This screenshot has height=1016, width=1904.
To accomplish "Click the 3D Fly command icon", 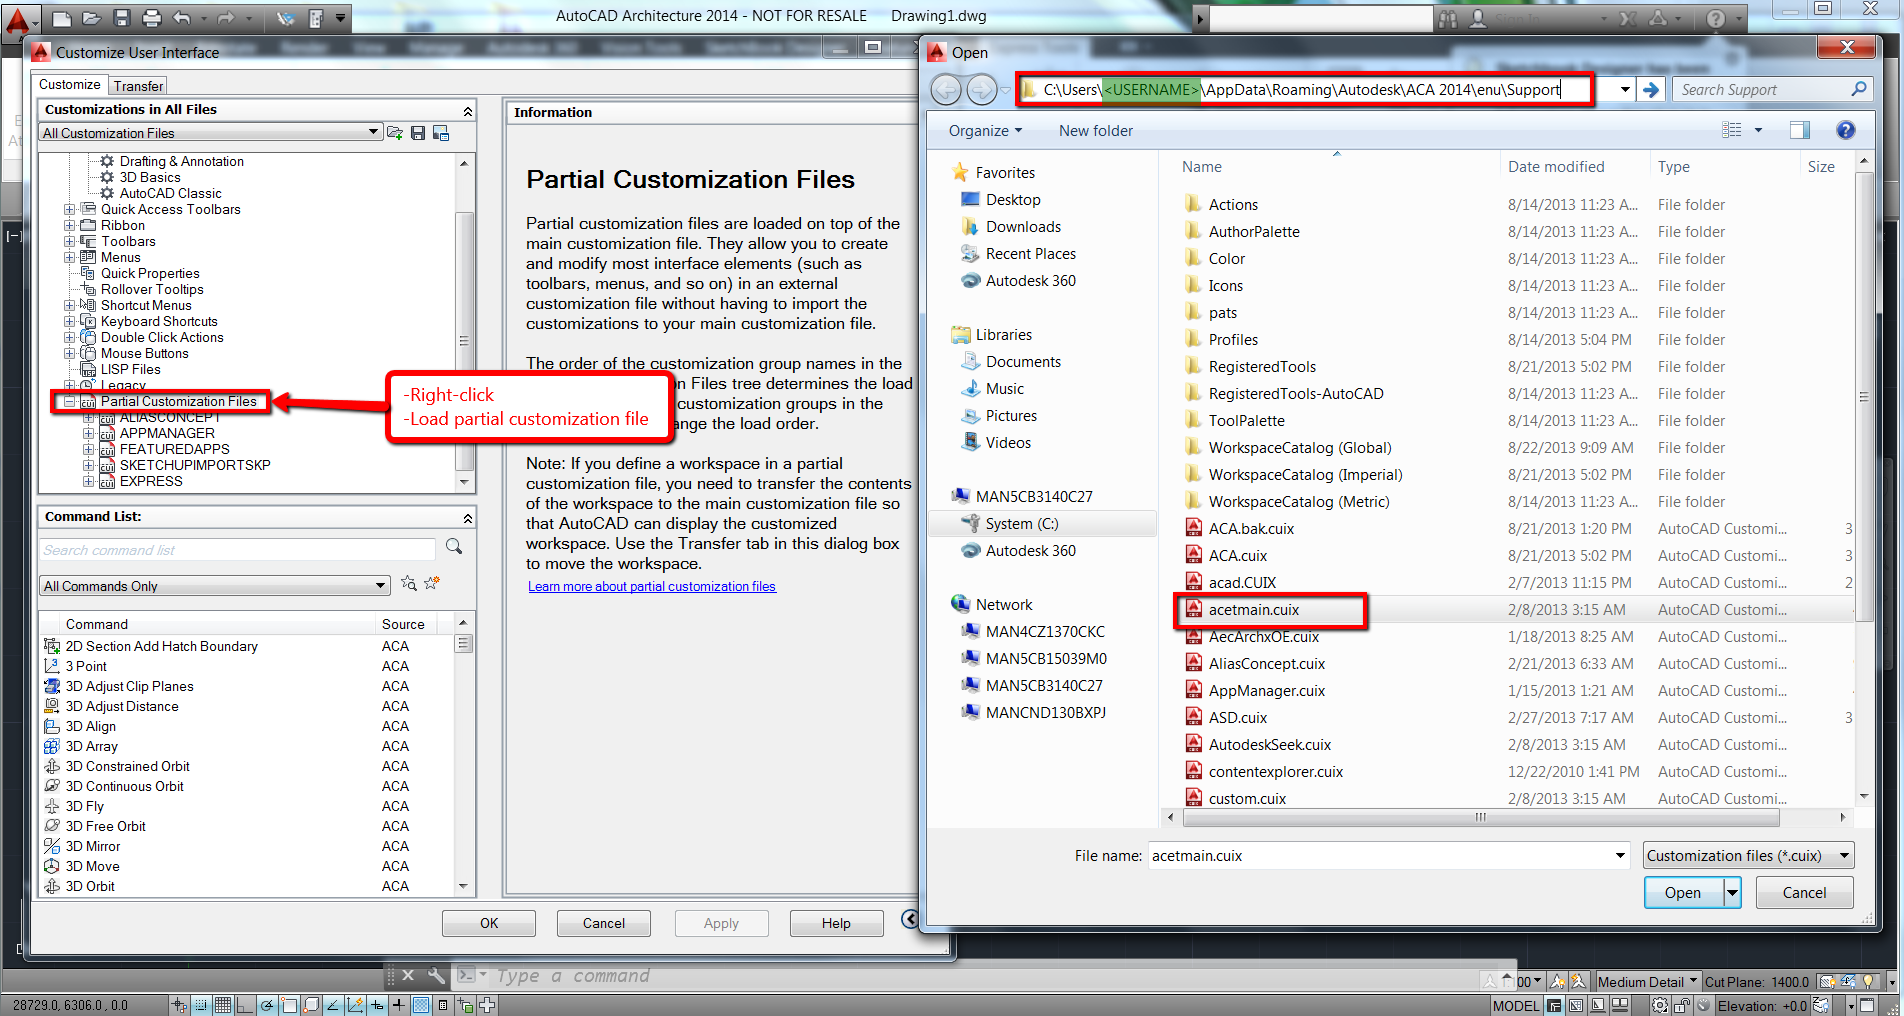I will click(53, 806).
